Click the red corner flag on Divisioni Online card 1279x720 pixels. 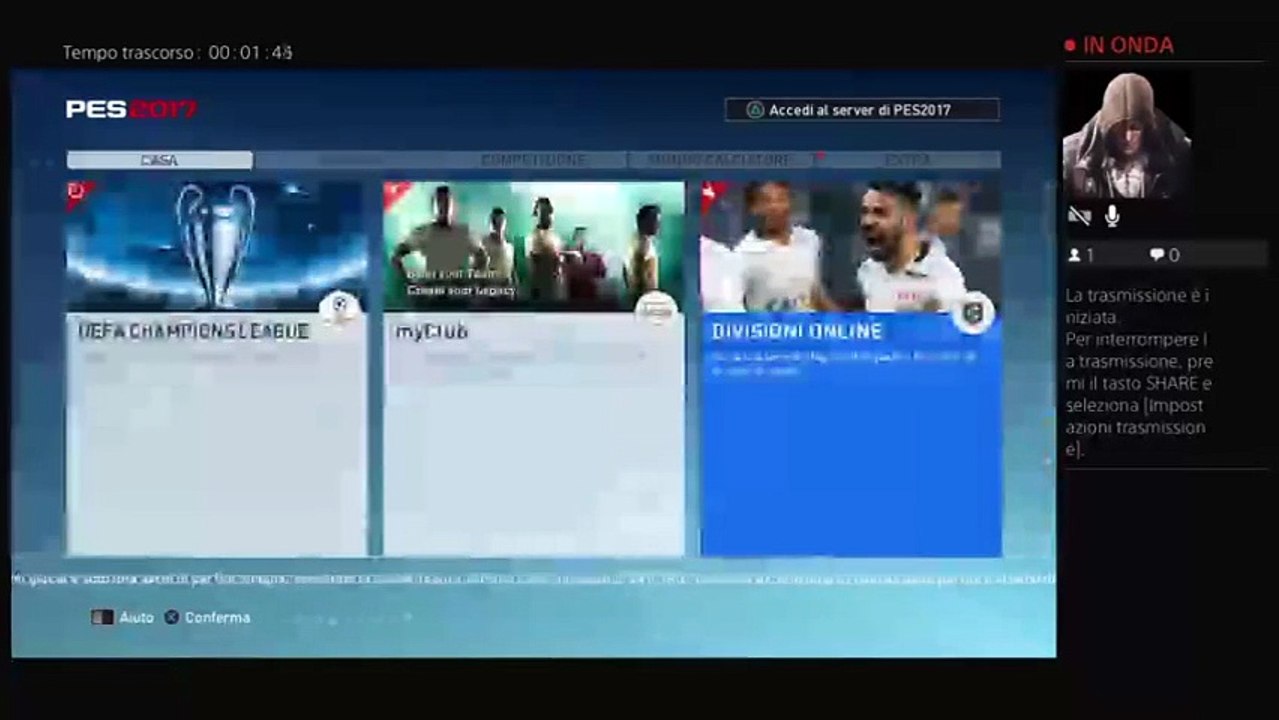pyautogui.click(x=712, y=192)
